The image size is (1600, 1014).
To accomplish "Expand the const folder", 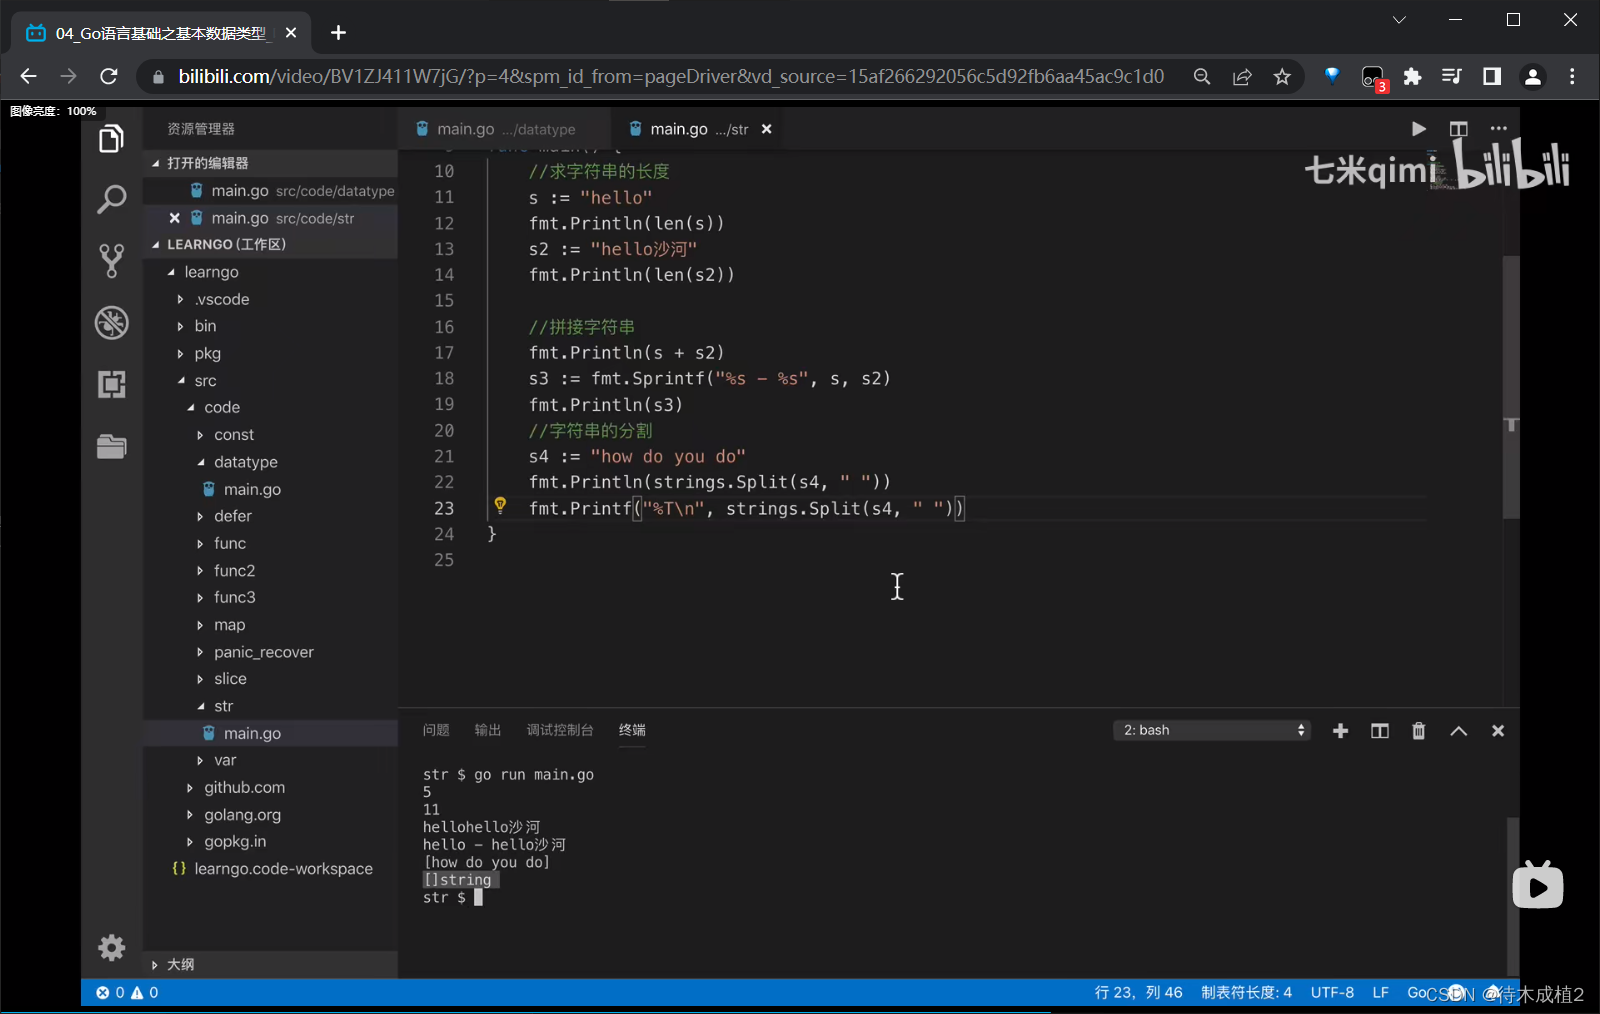I will [200, 435].
